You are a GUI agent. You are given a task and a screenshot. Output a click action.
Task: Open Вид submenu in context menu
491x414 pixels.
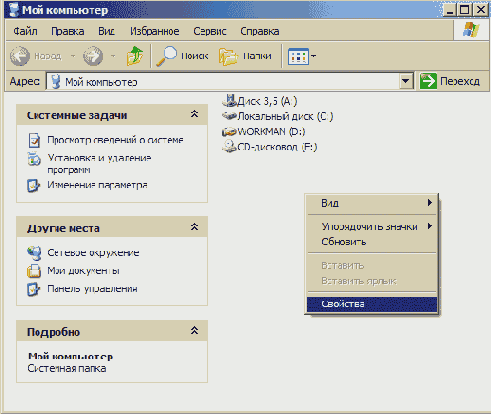(372, 203)
